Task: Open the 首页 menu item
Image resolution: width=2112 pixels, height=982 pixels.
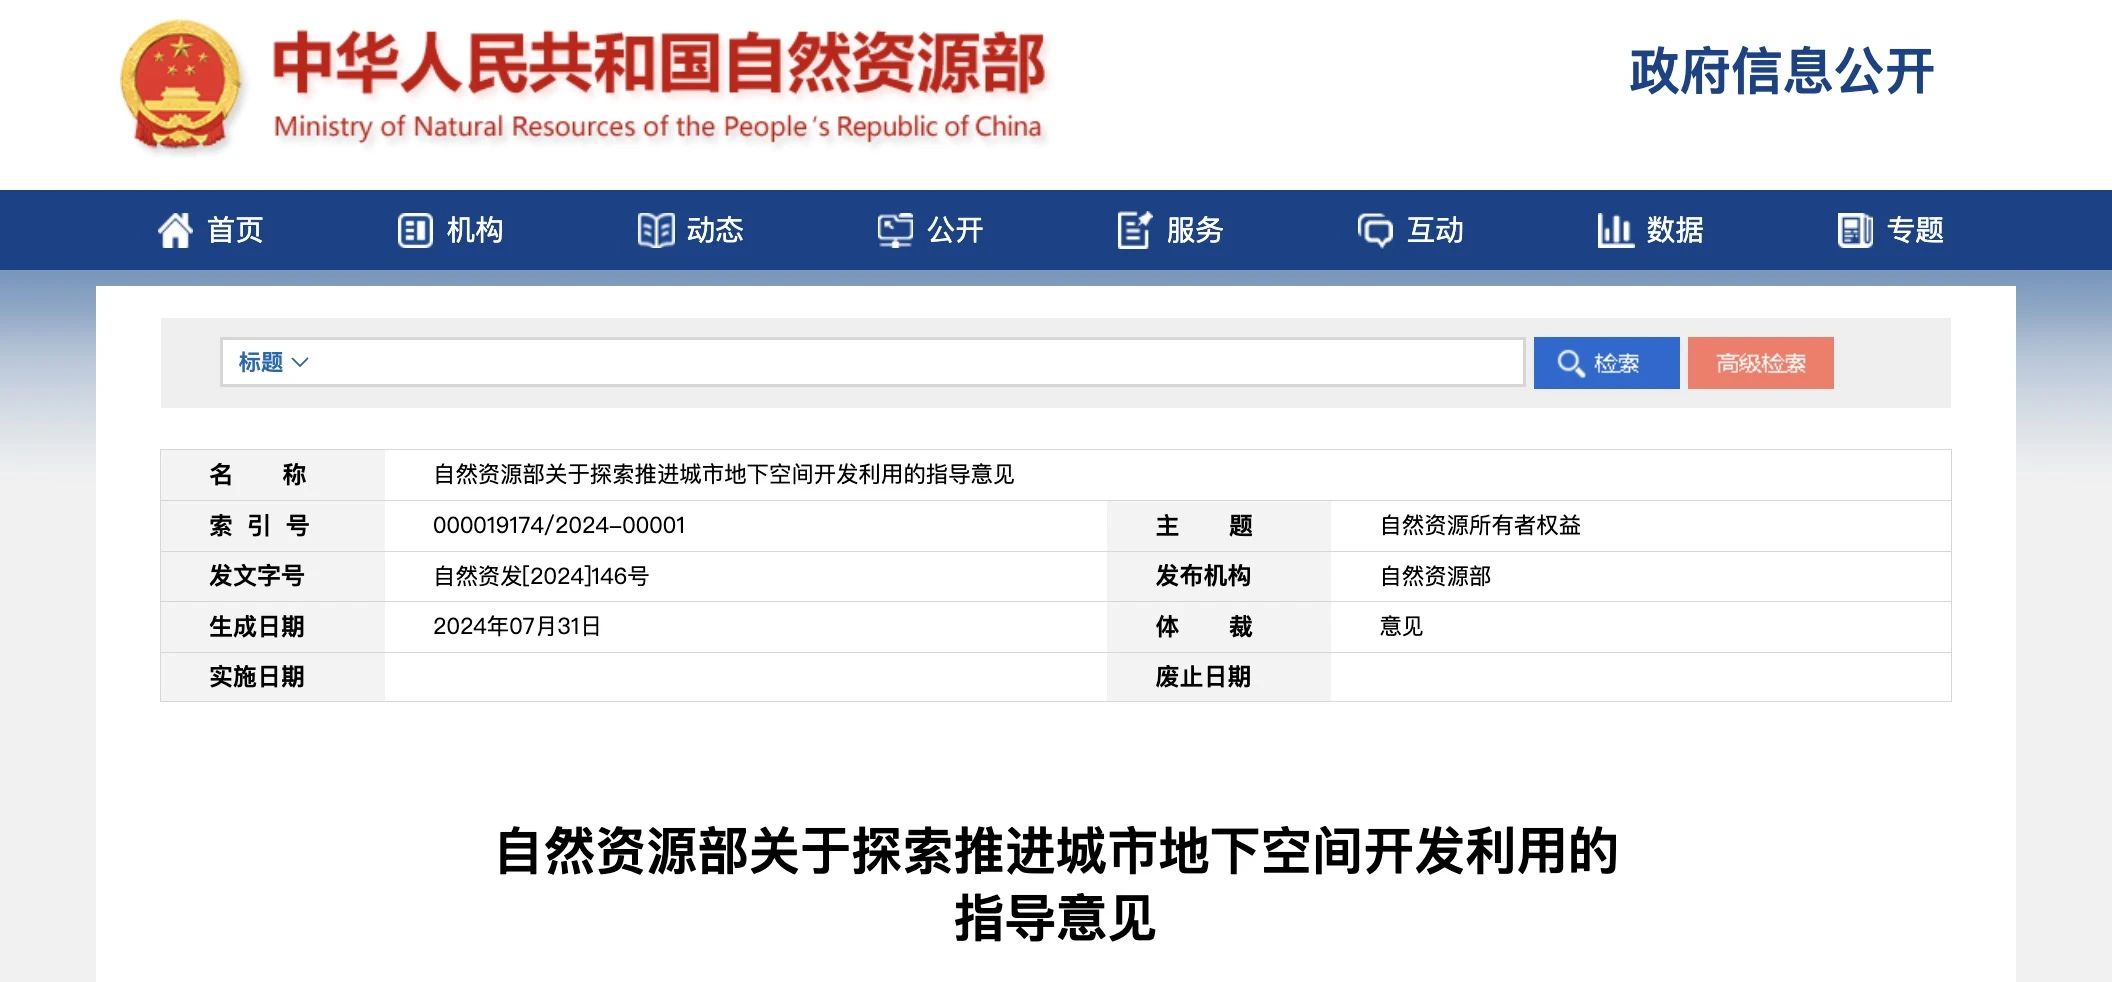Action: click(235, 230)
